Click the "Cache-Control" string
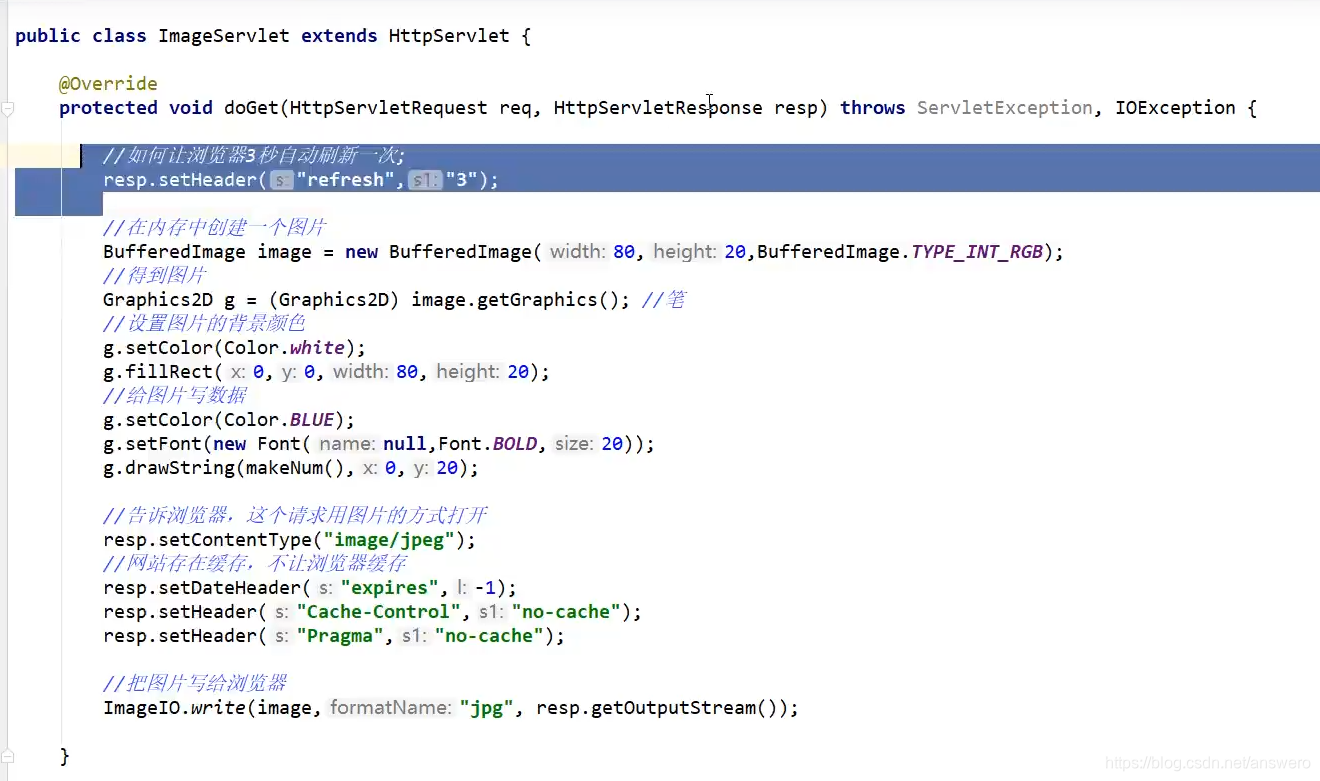 (378, 612)
